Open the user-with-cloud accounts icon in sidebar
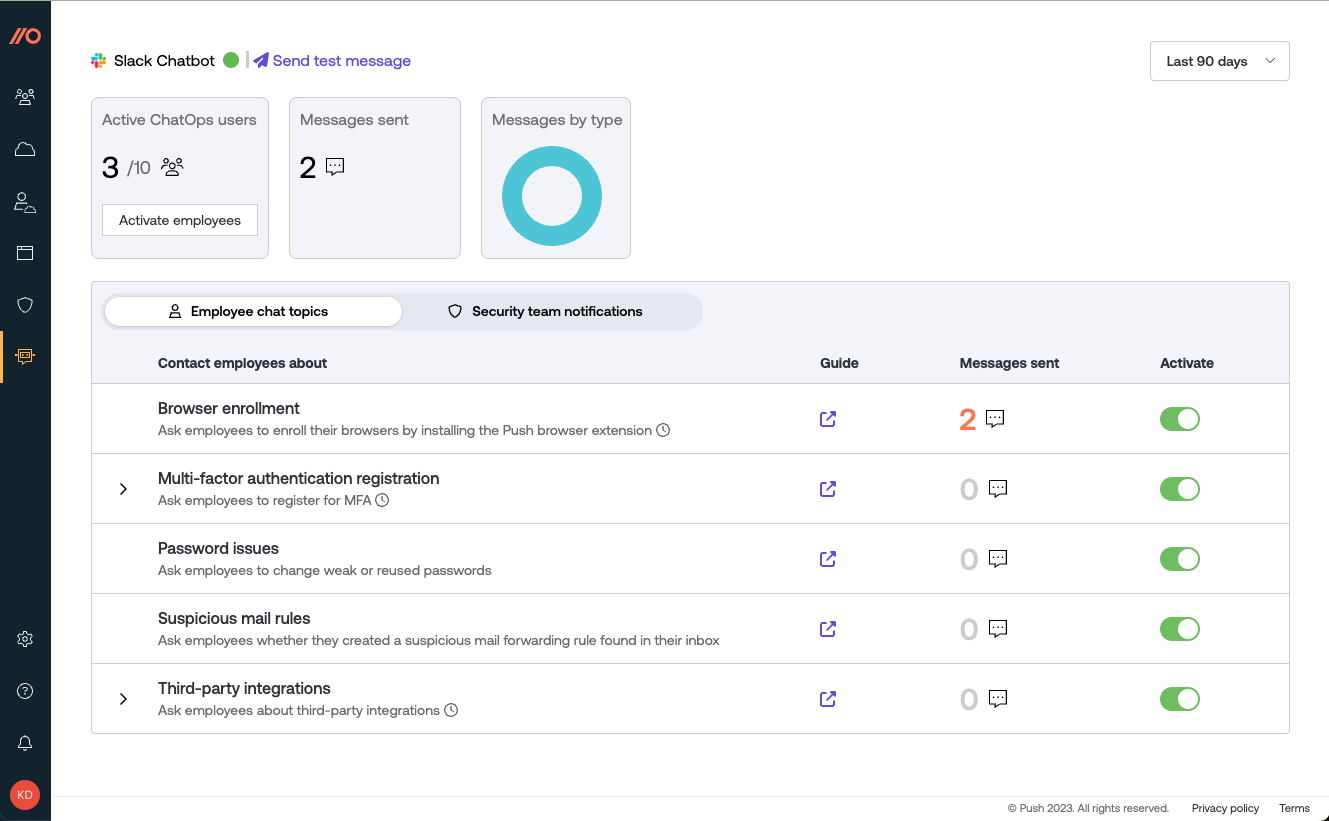The image size is (1329, 821). tap(25, 202)
